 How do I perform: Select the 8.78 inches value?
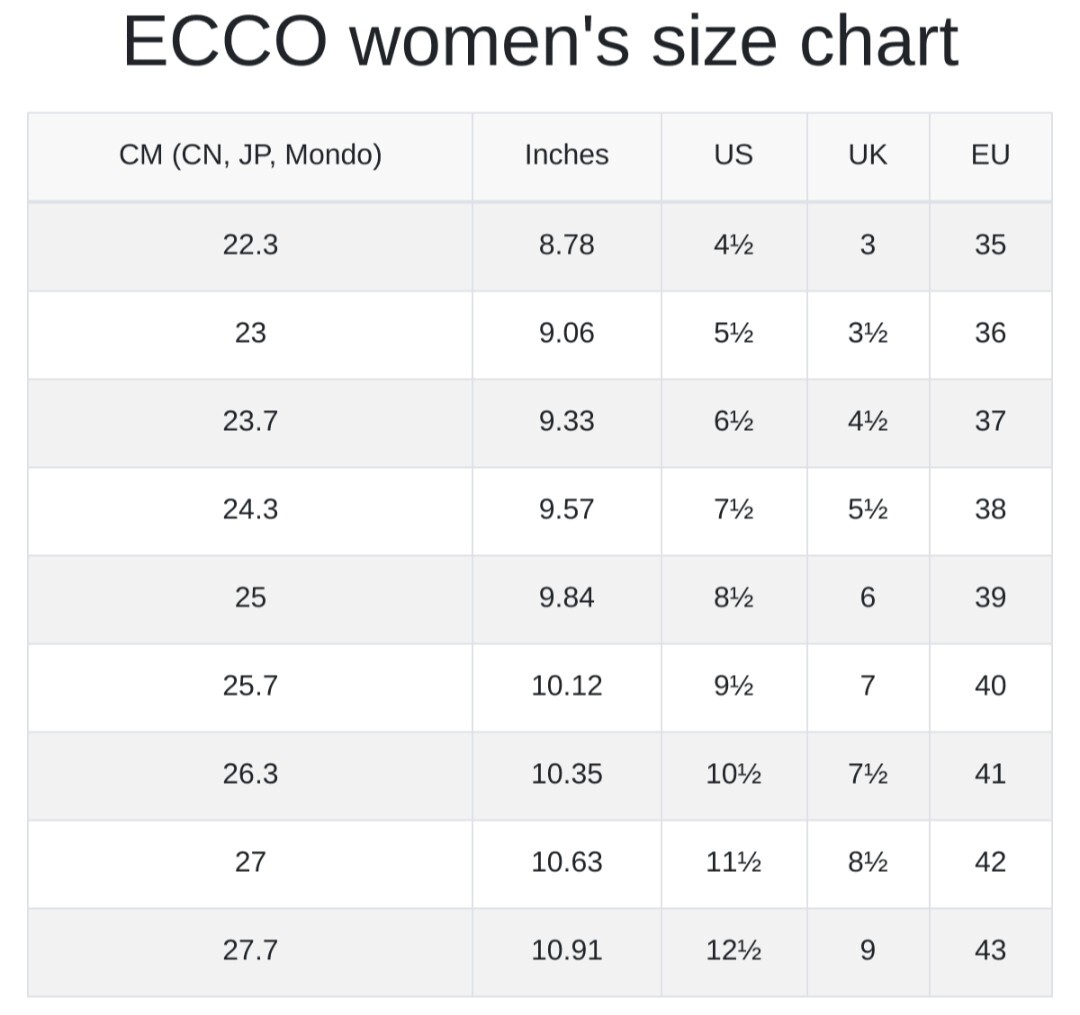(x=566, y=245)
